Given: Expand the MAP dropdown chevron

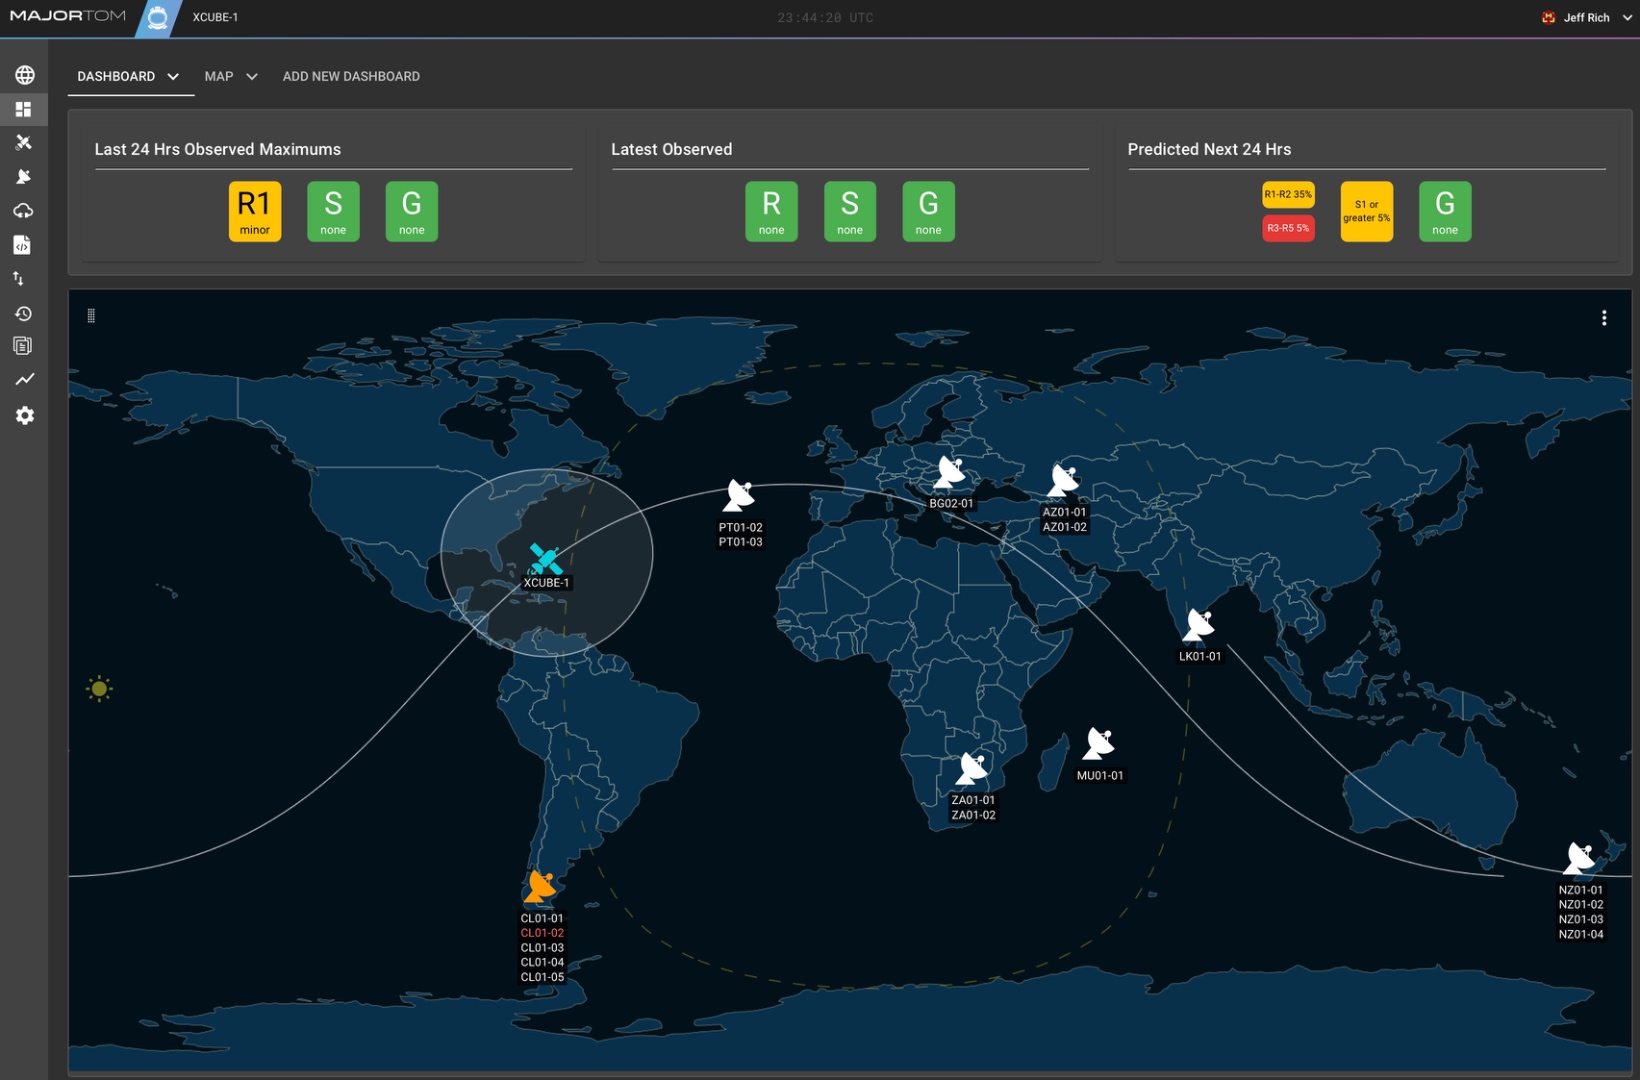Looking at the screenshot, I should pyautogui.click(x=252, y=76).
